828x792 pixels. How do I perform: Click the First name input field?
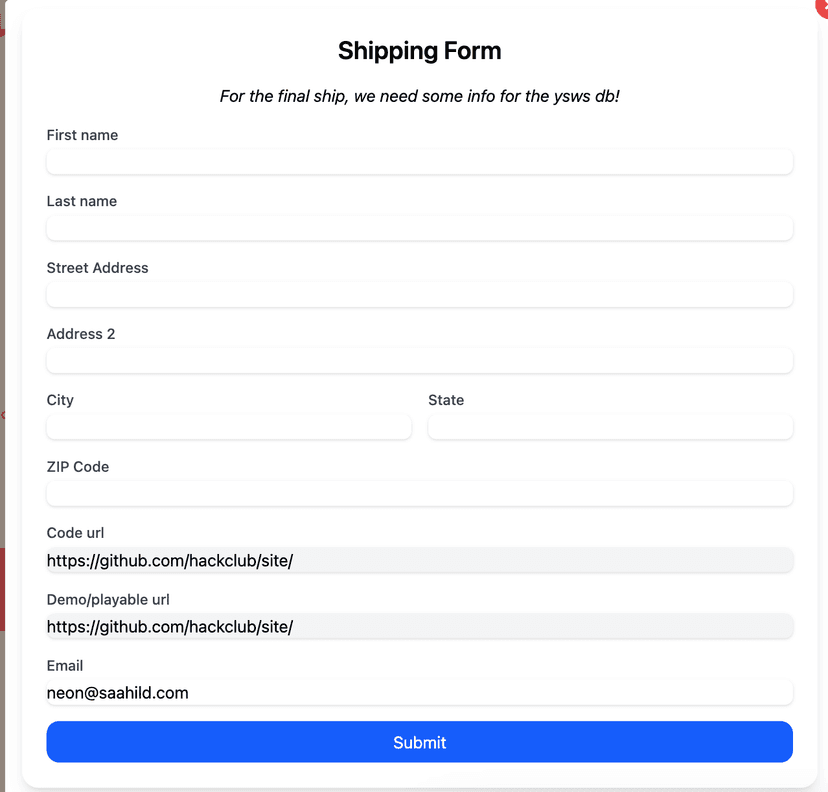click(x=419, y=162)
